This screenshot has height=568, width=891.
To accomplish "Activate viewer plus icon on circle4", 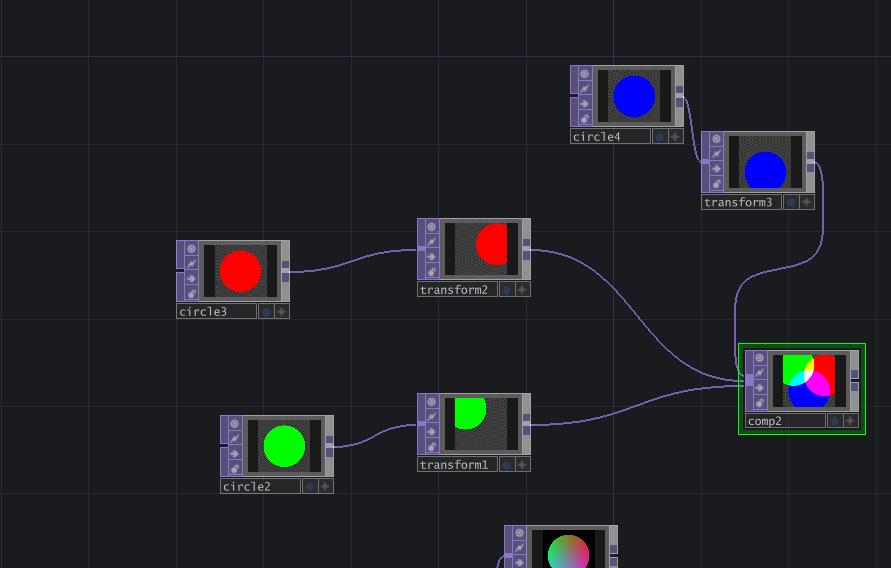I will click(675, 136).
